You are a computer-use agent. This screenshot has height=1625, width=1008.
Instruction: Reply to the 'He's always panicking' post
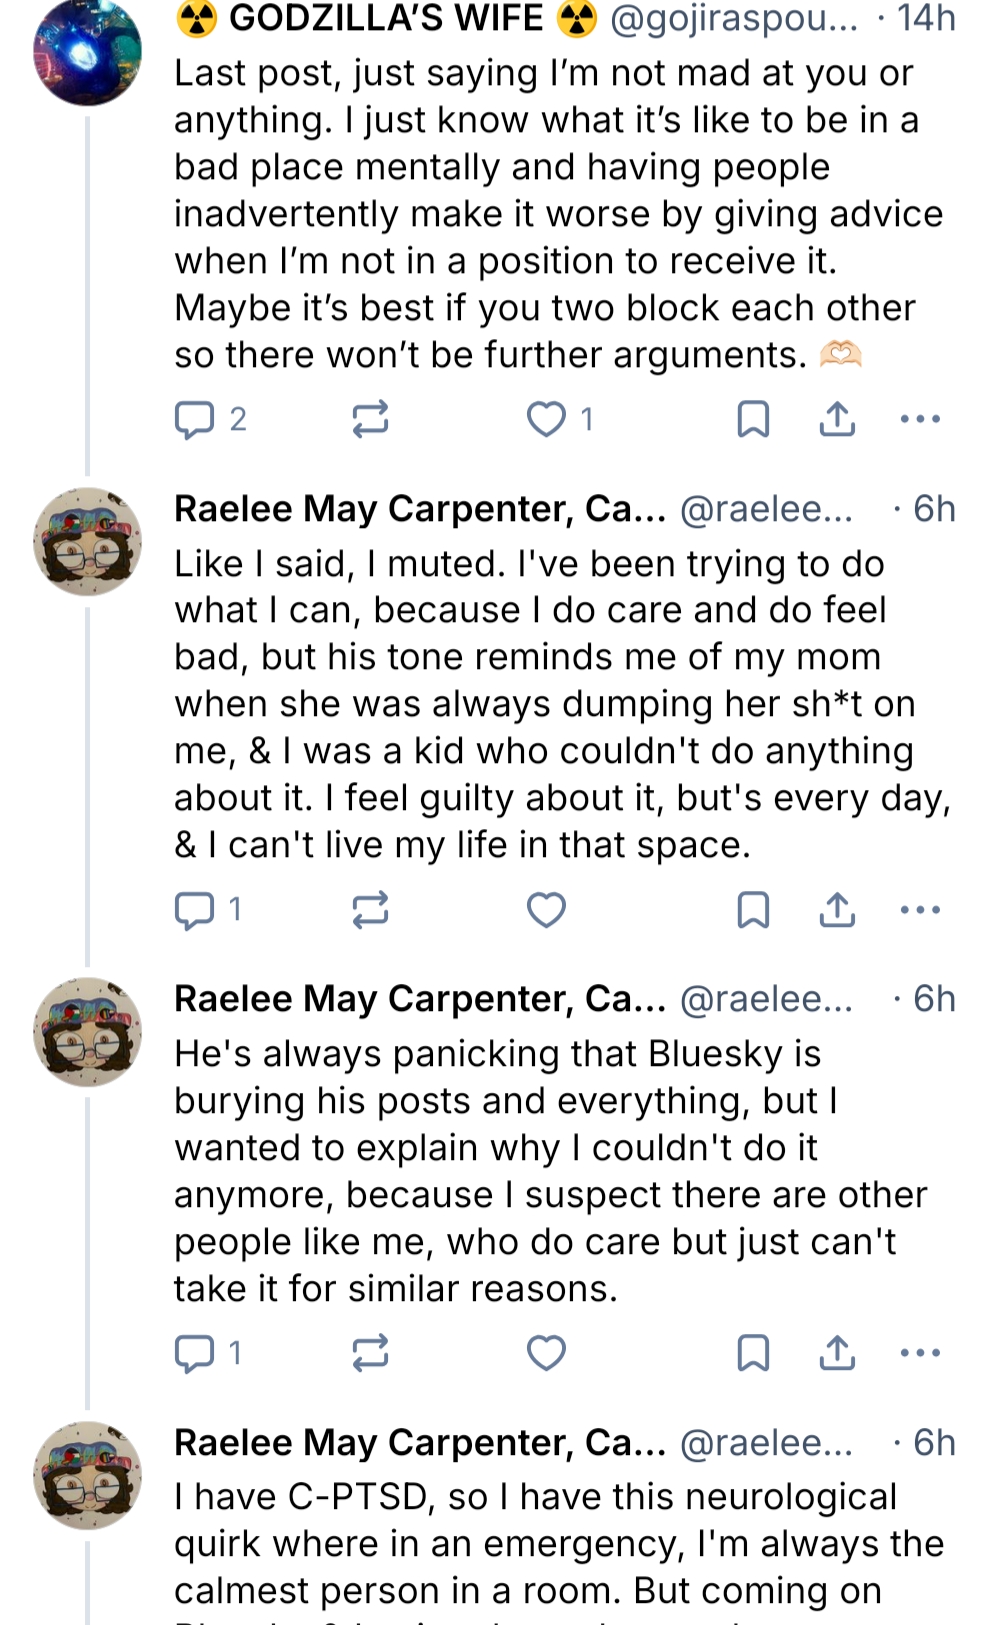(x=195, y=1353)
